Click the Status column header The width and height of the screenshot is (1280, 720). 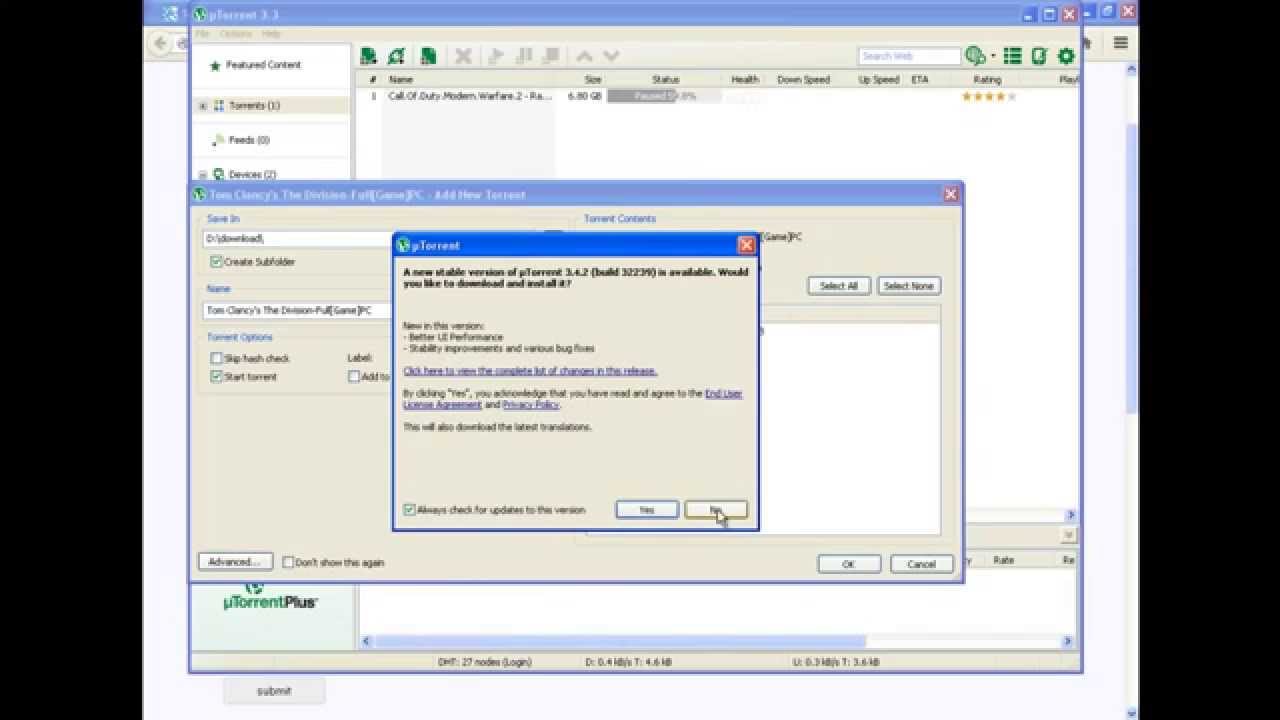[x=665, y=80]
